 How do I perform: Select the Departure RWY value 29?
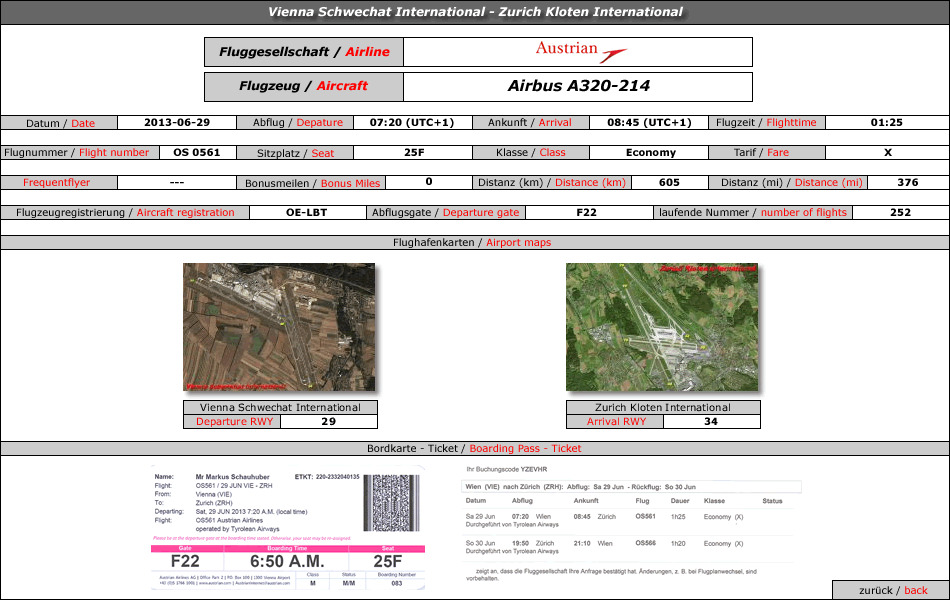pyautogui.click(x=329, y=422)
